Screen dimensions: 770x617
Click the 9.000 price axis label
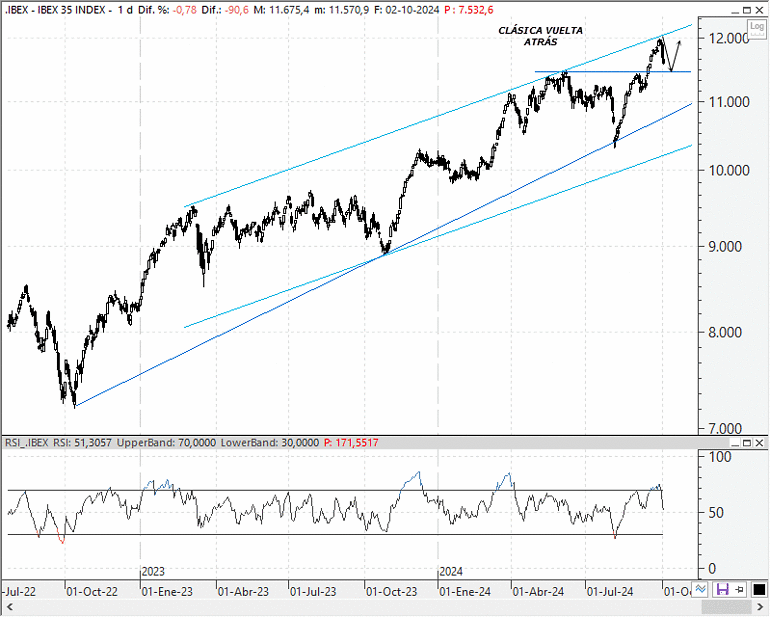click(x=725, y=247)
